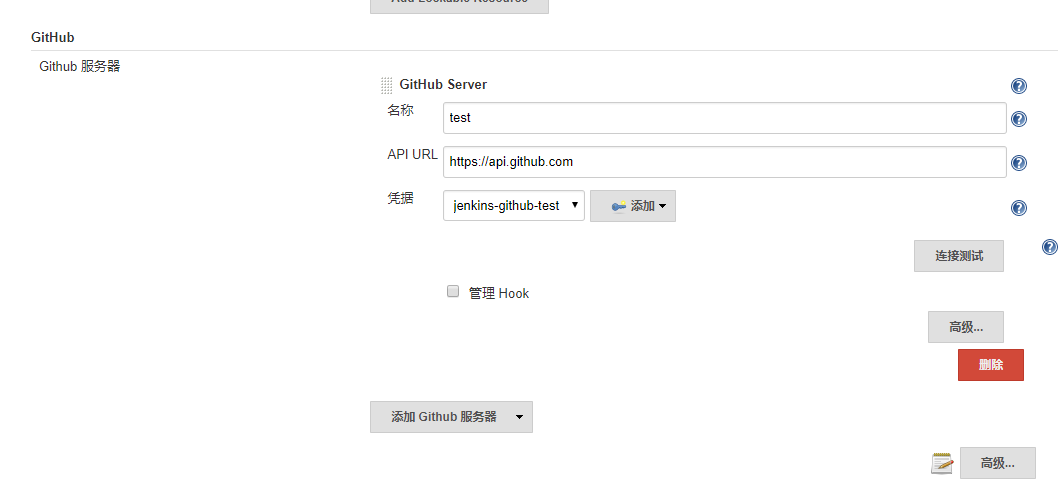
Task: Click the 高级... button under 管理 Hook
Action: click(x=966, y=327)
